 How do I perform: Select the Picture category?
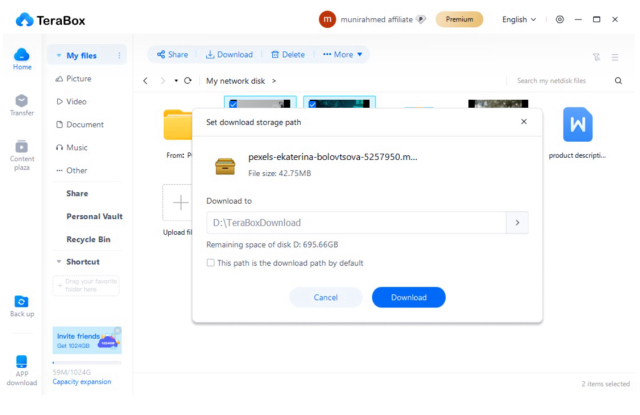click(x=73, y=78)
